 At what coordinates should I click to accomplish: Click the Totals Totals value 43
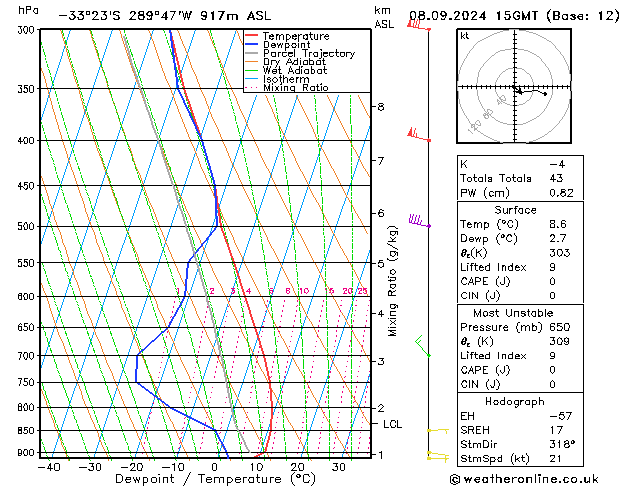click(x=556, y=178)
